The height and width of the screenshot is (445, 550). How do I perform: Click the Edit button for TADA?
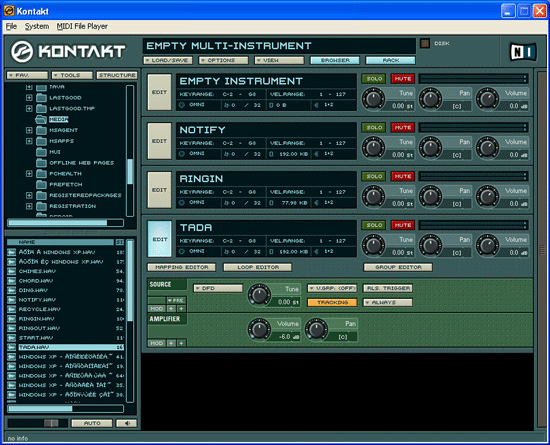coord(160,239)
